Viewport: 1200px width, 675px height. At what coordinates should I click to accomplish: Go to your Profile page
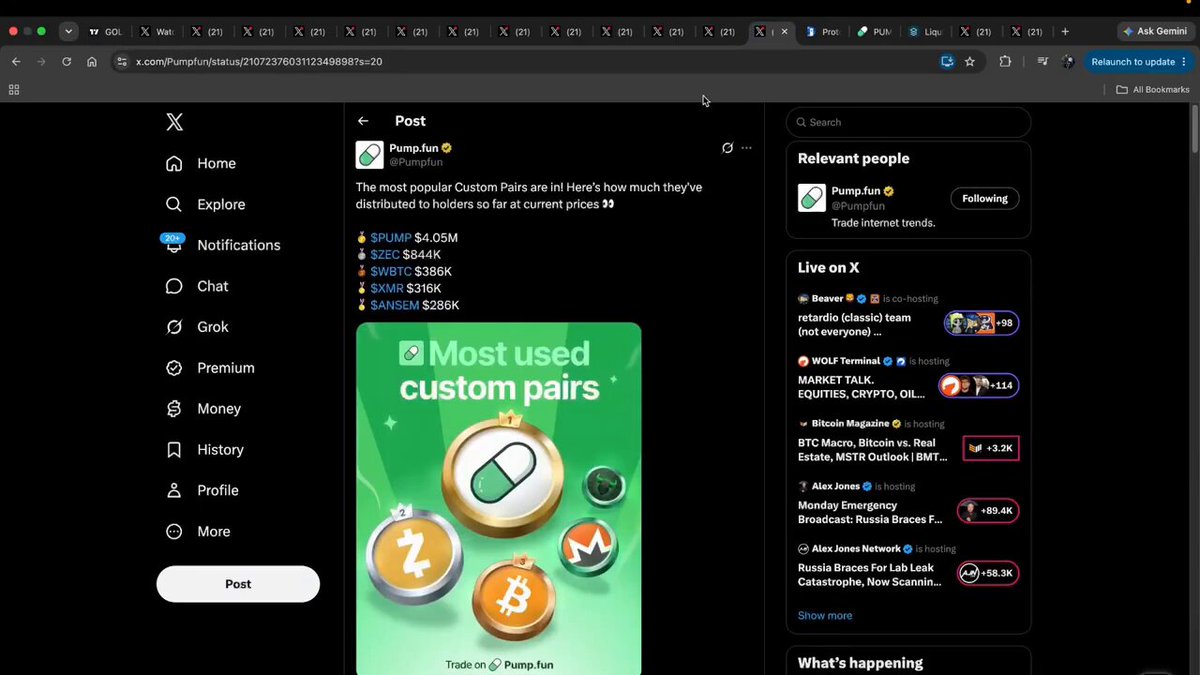(202, 491)
